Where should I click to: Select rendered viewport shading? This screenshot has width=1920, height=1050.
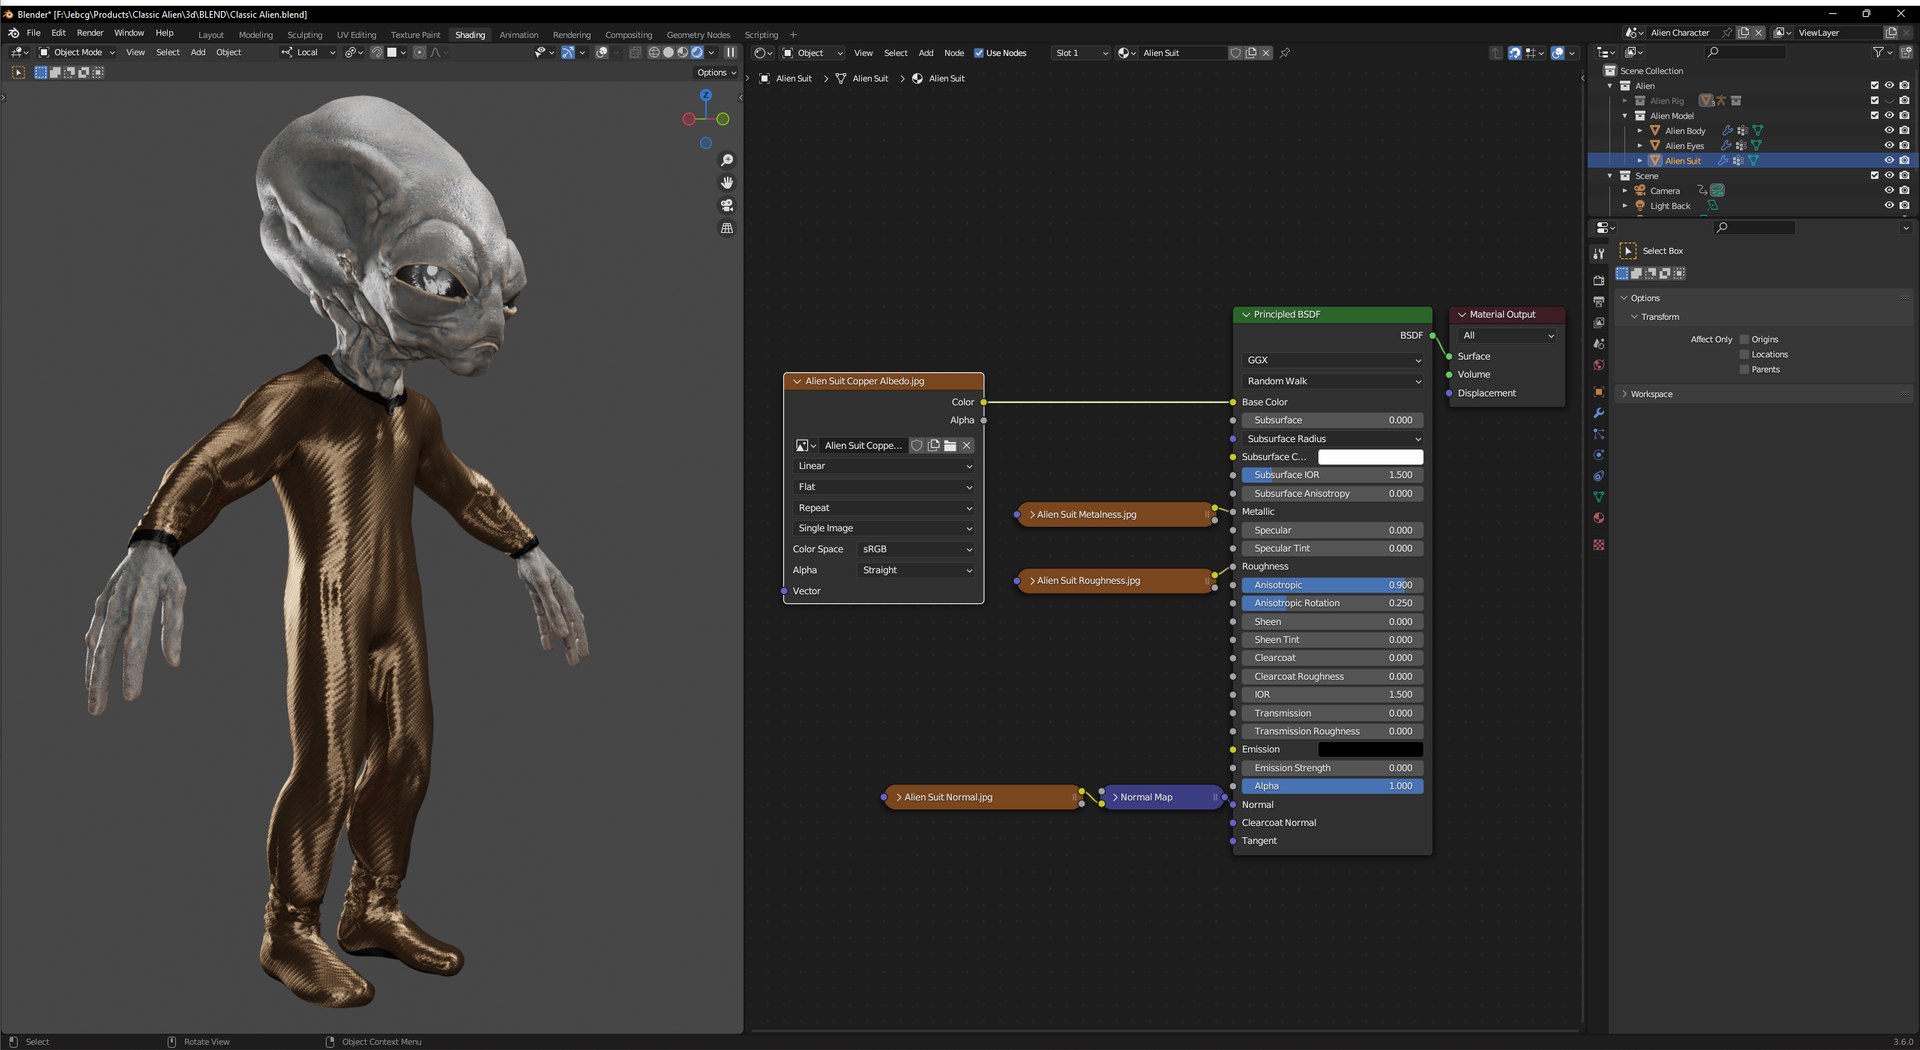(x=697, y=53)
